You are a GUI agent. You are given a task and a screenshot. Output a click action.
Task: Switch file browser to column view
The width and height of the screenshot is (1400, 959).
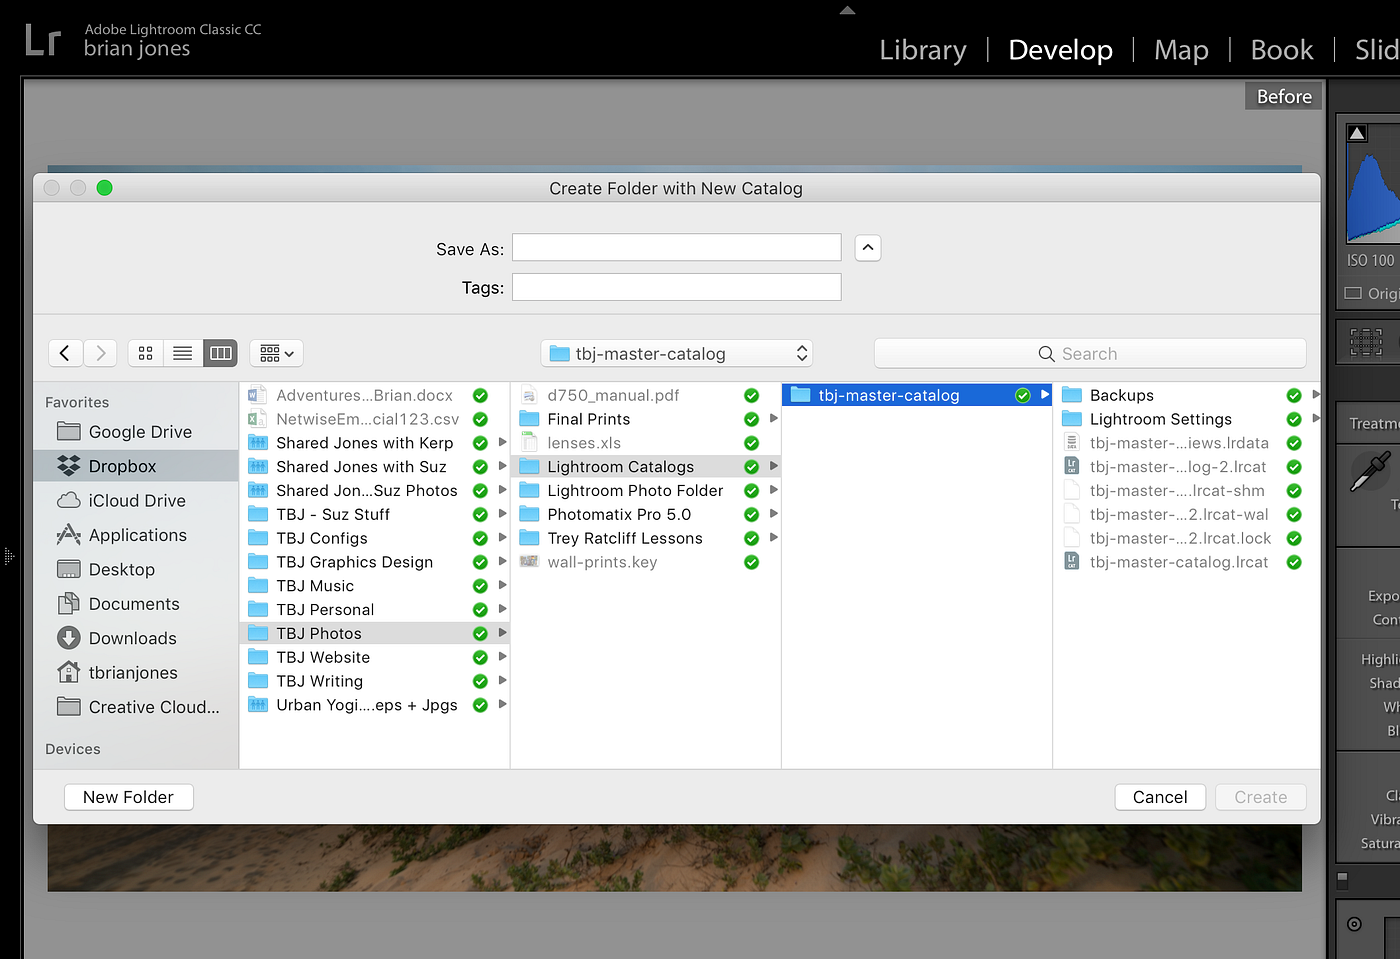click(220, 353)
